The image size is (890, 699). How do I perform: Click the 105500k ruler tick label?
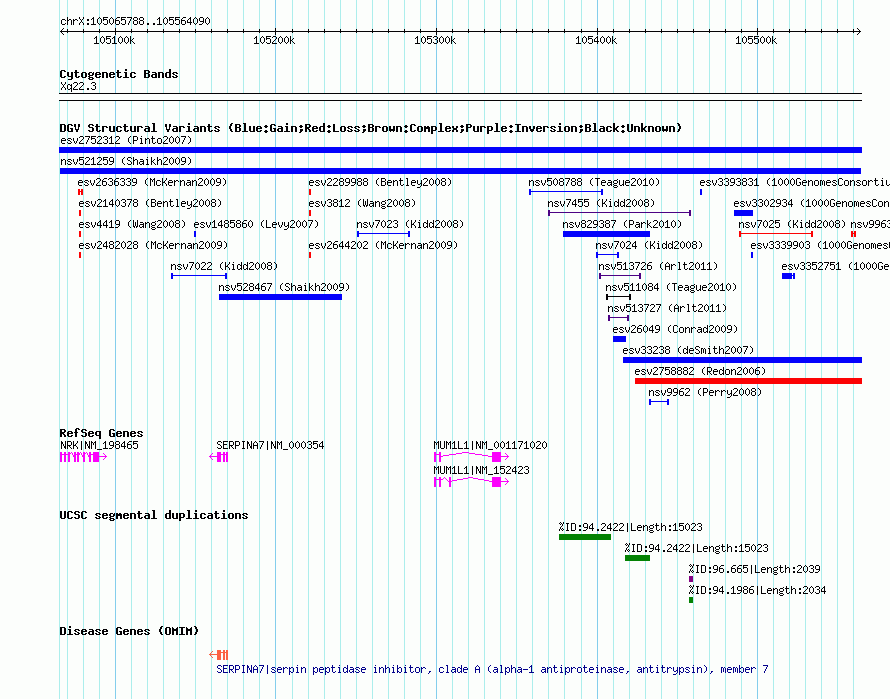click(x=756, y=40)
